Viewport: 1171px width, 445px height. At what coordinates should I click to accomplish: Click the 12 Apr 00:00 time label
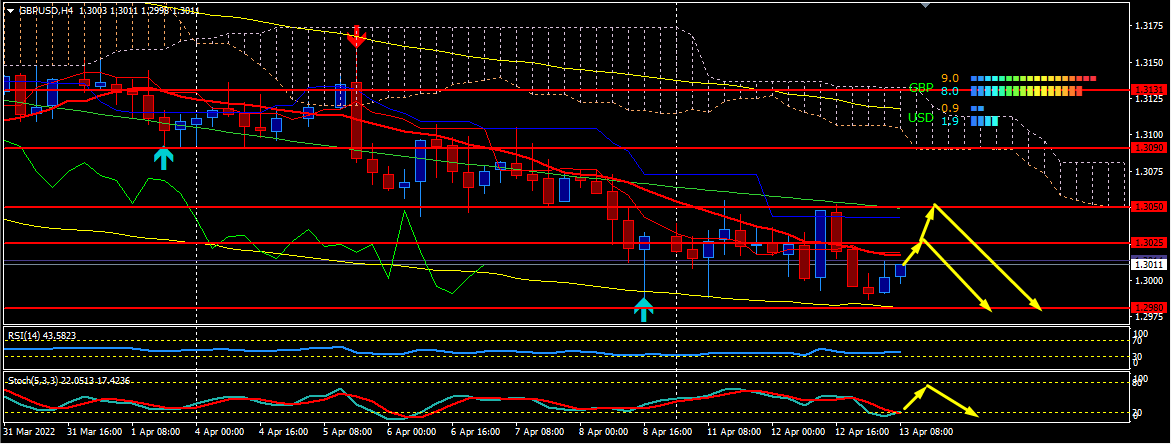799,432
